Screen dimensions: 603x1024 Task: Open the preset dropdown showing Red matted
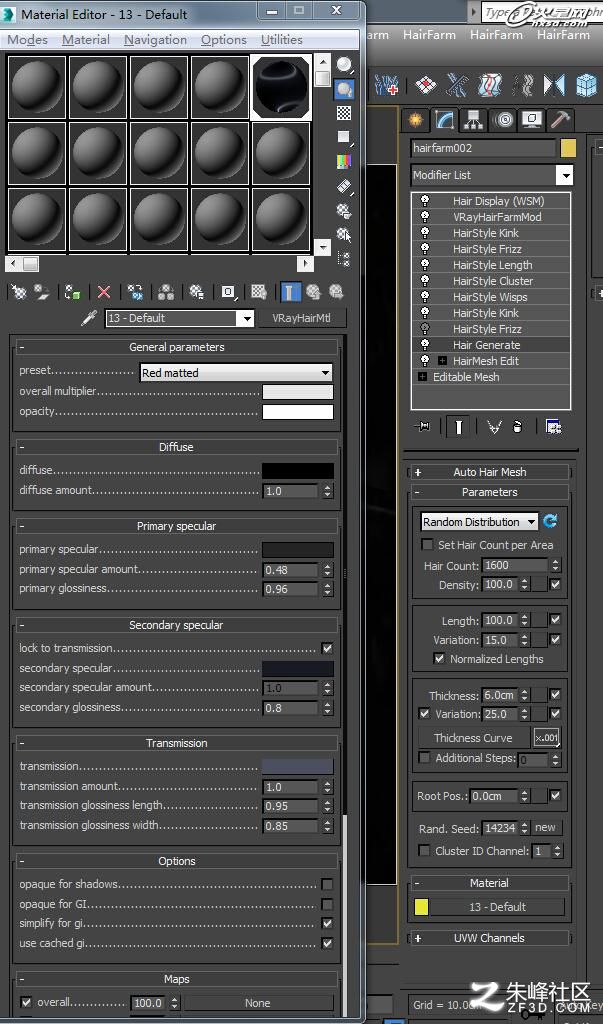[236, 372]
